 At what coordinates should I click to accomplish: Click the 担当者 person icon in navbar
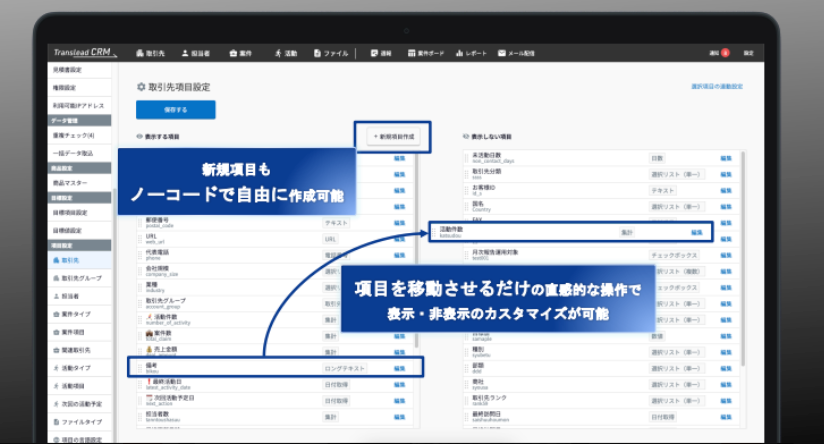[x=185, y=53]
